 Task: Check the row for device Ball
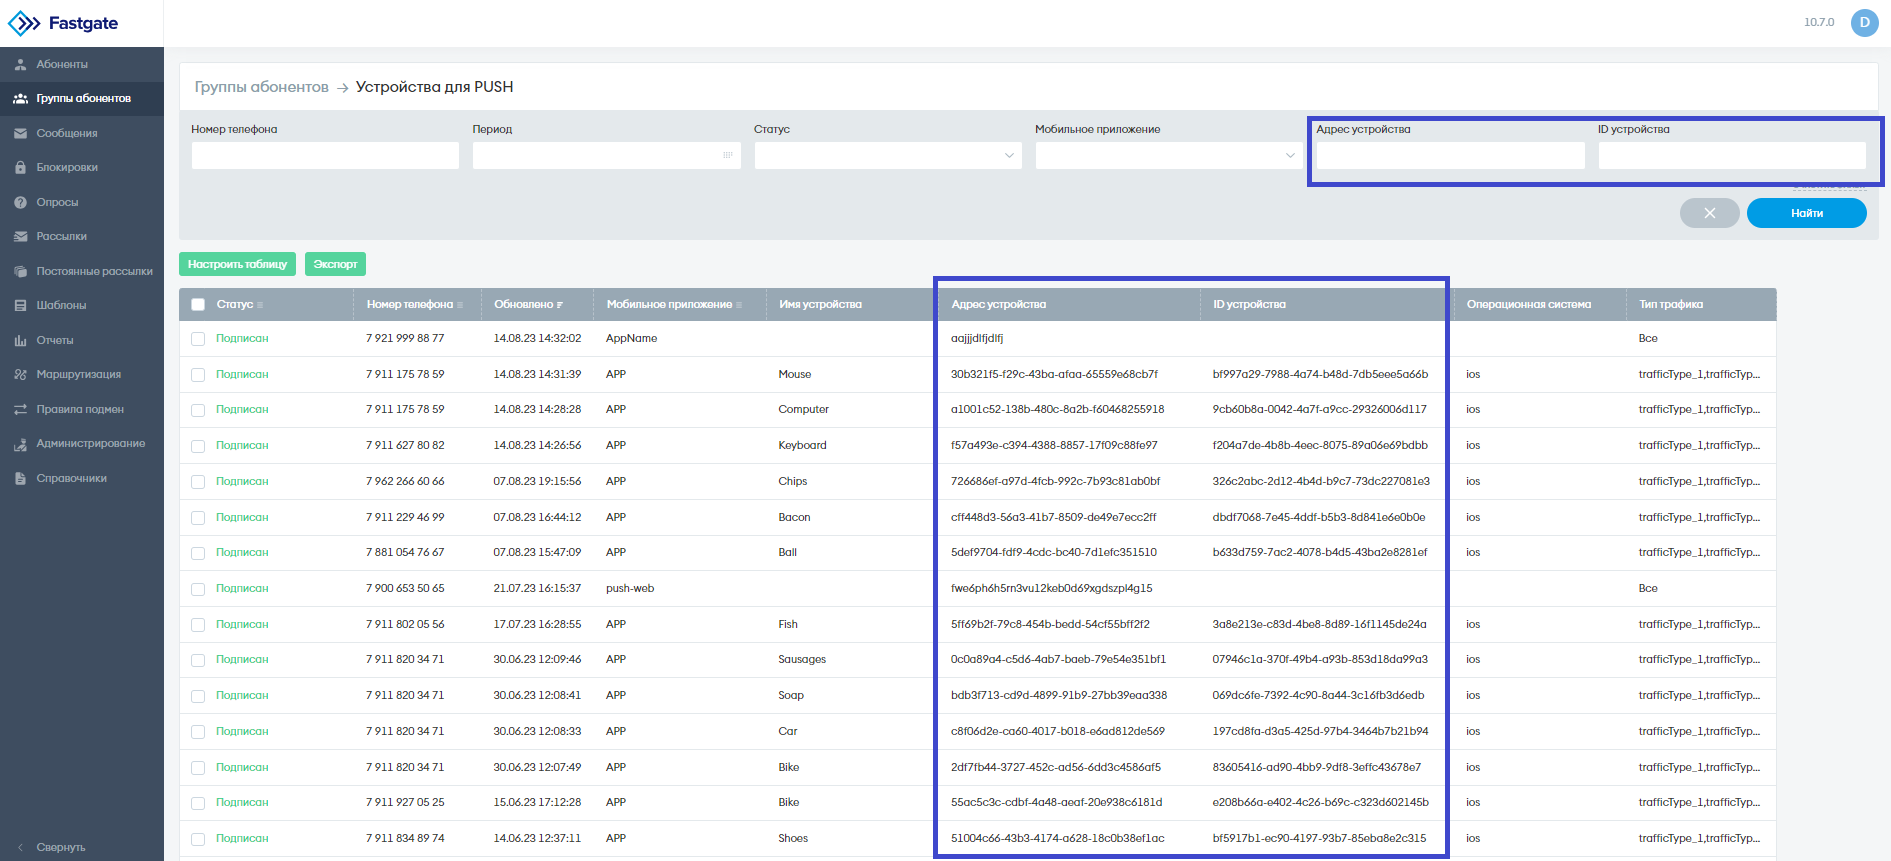[x=198, y=553]
